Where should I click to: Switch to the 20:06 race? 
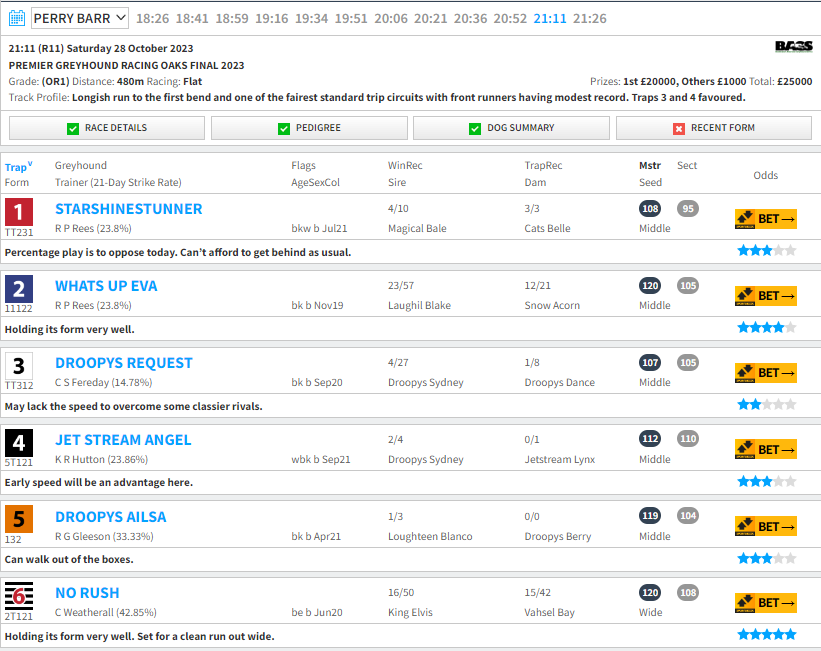(391, 19)
